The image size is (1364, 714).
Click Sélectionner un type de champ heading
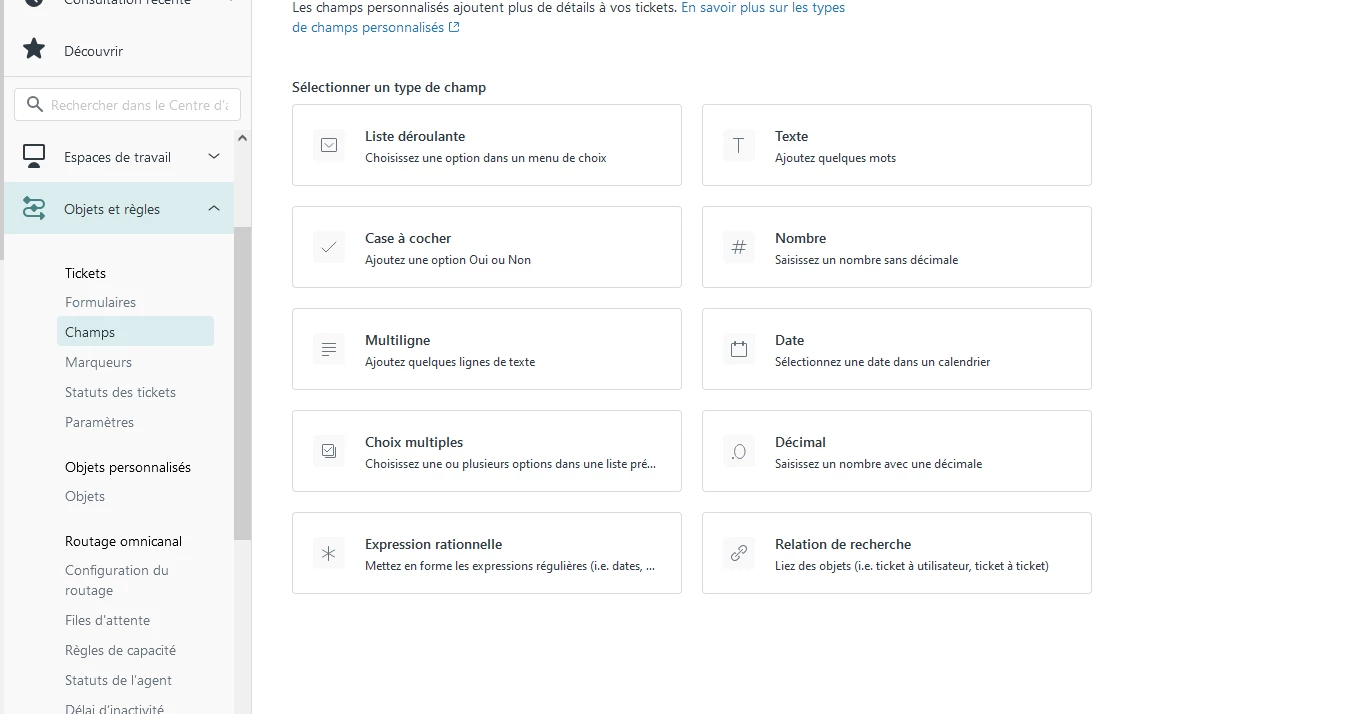tap(389, 87)
